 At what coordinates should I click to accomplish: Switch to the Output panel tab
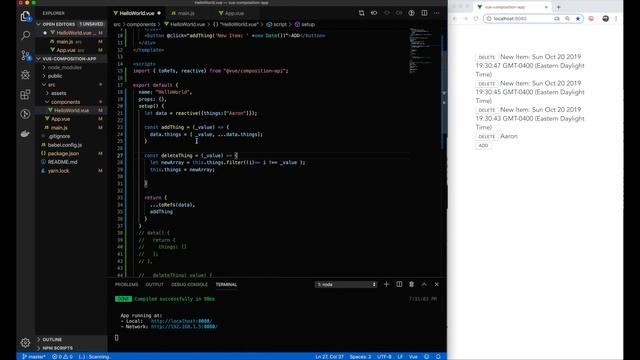click(x=154, y=284)
